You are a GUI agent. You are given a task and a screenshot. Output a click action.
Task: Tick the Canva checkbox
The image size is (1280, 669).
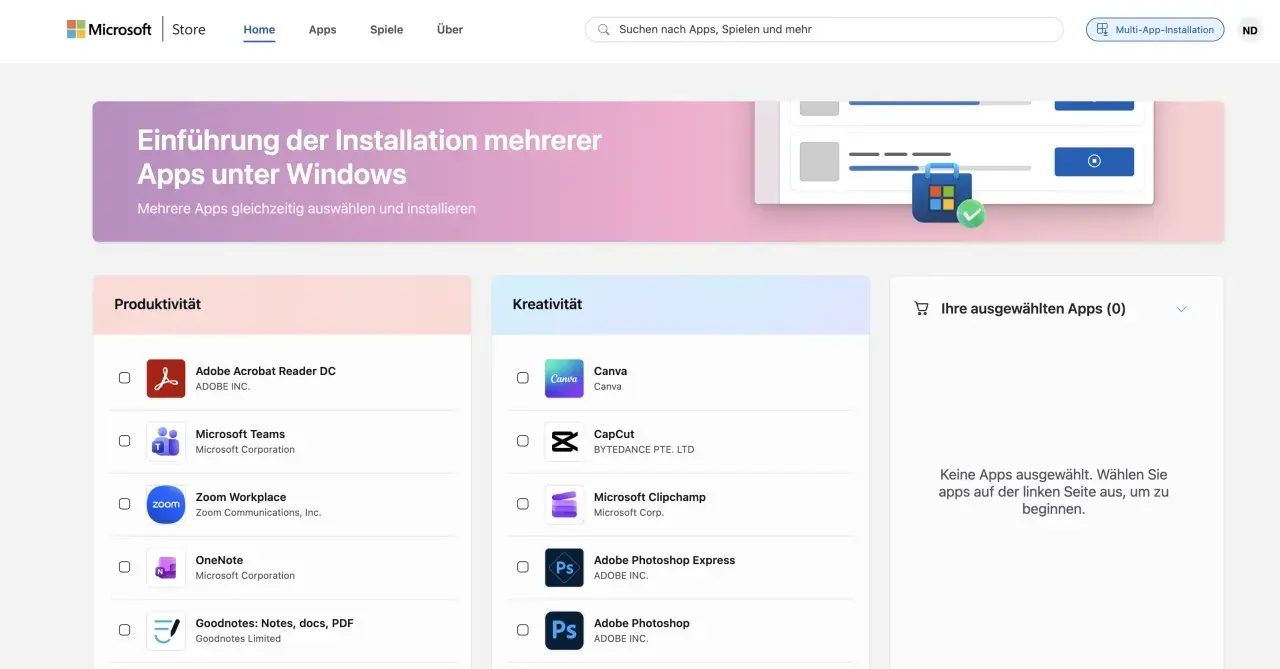(522, 378)
